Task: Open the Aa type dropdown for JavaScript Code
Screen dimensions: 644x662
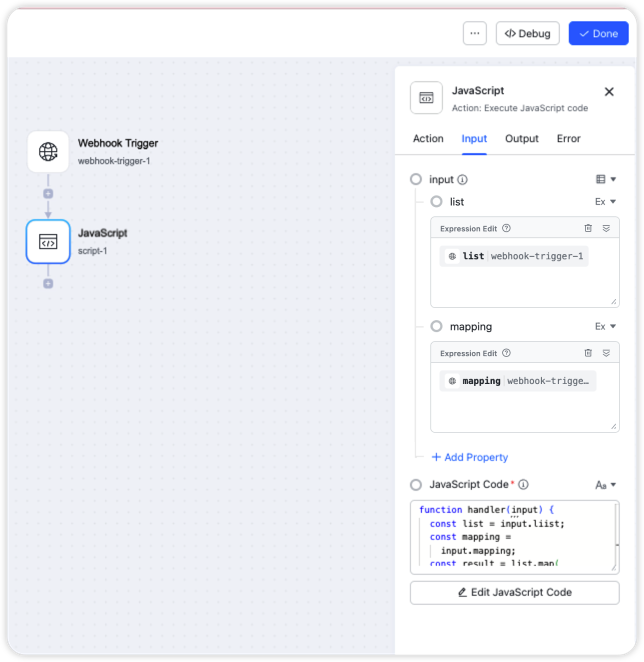Action: pyautogui.click(x=606, y=485)
